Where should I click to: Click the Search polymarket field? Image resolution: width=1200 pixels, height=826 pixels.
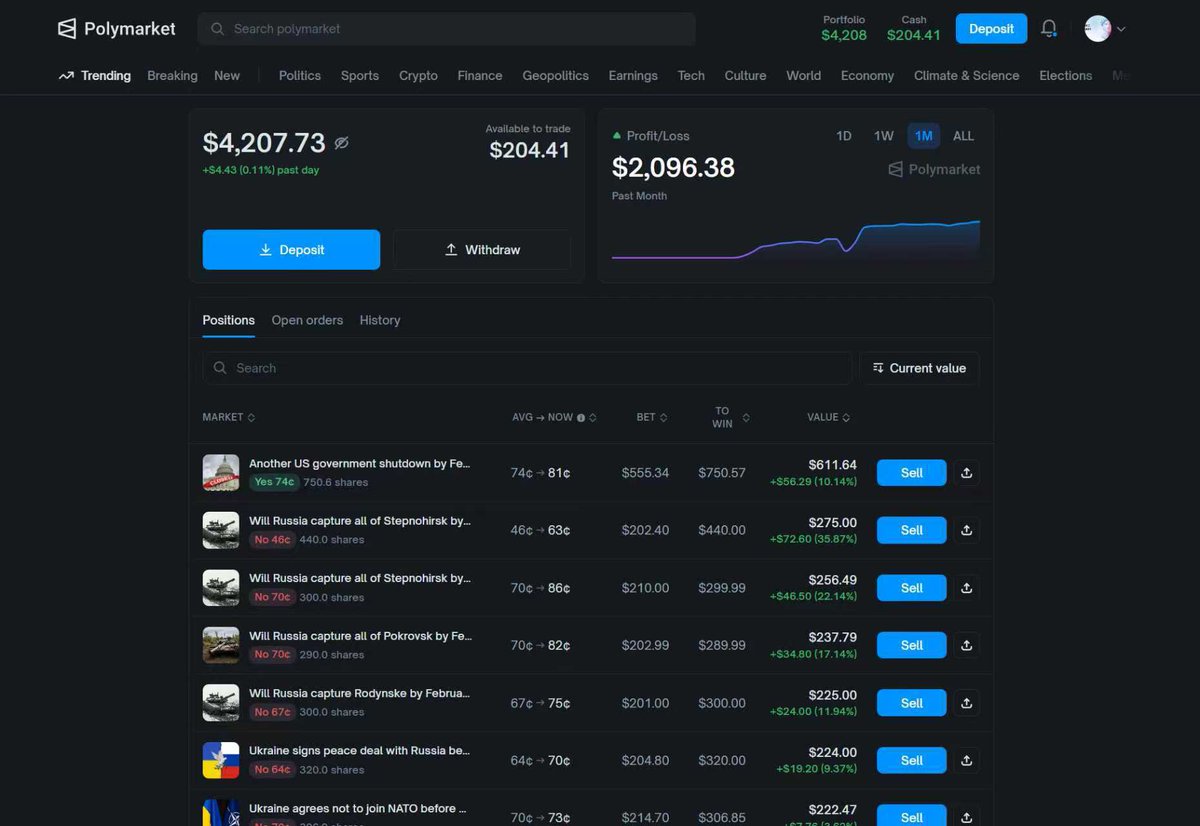[446, 29]
